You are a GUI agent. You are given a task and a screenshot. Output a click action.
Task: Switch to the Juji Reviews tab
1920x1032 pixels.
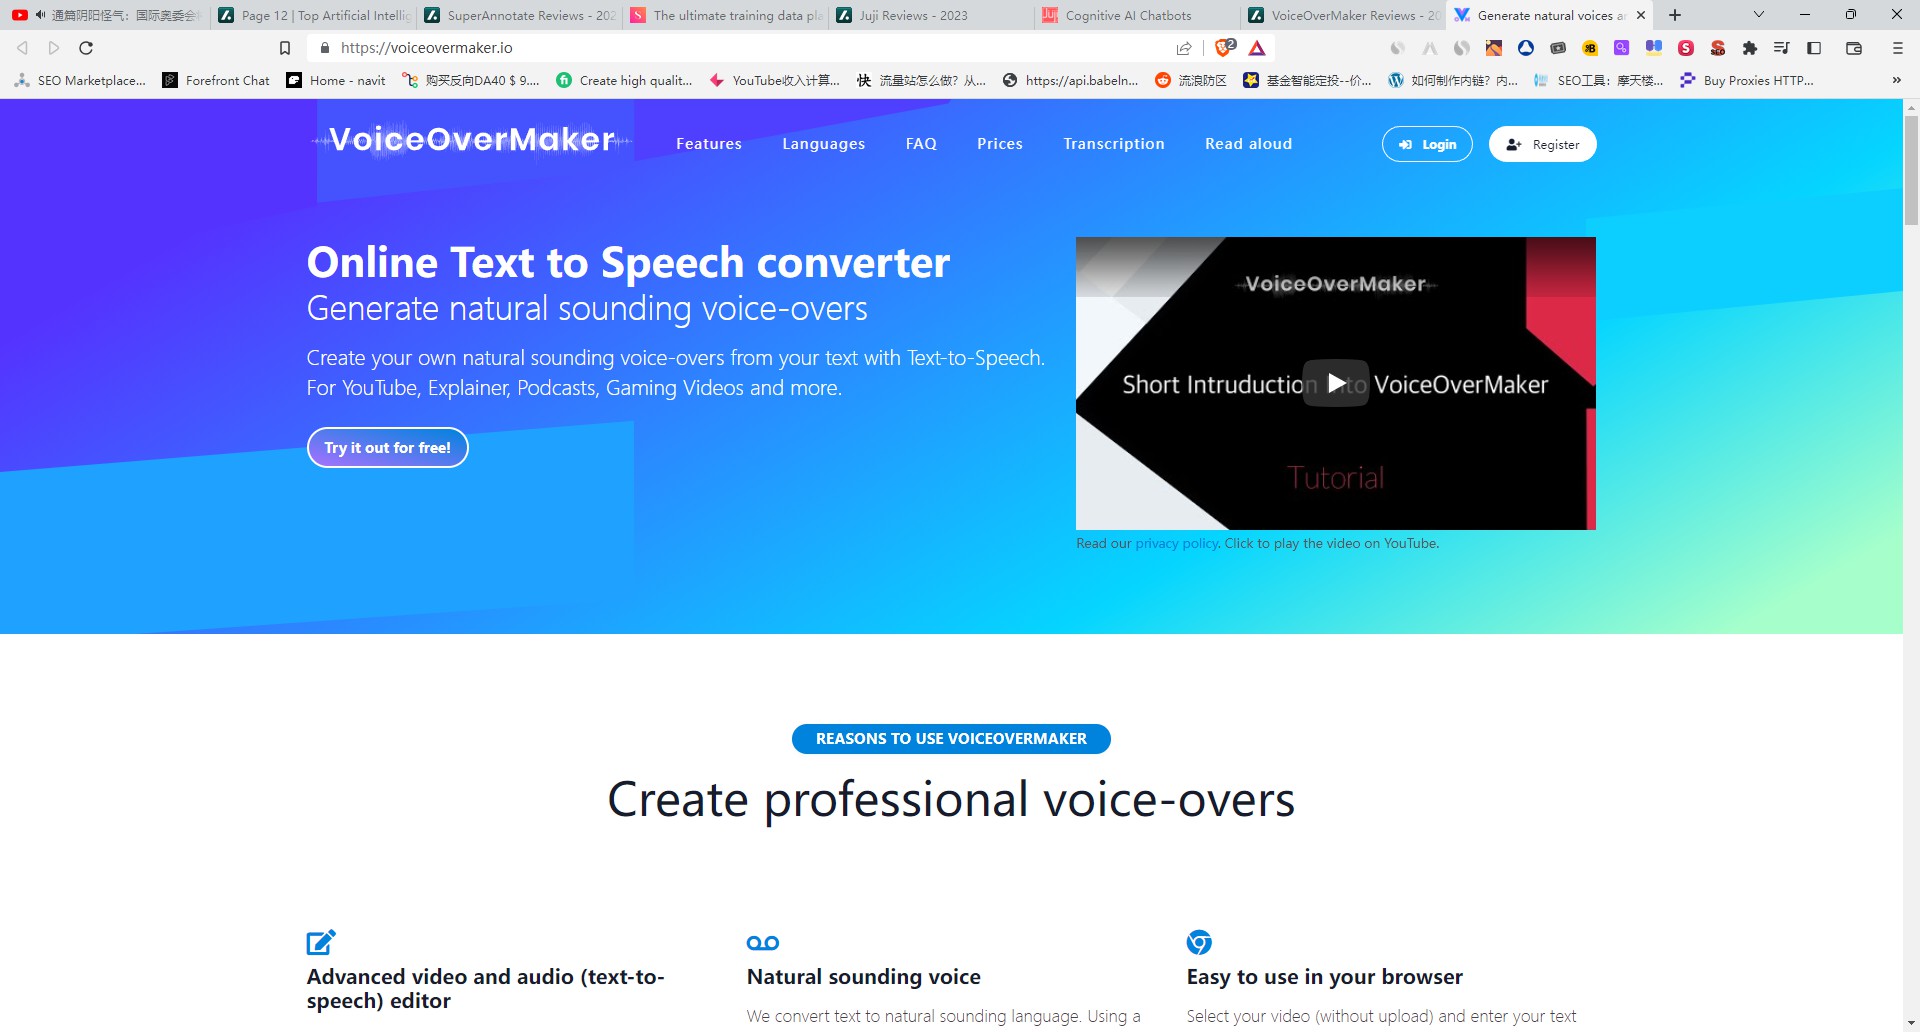pyautogui.click(x=932, y=15)
